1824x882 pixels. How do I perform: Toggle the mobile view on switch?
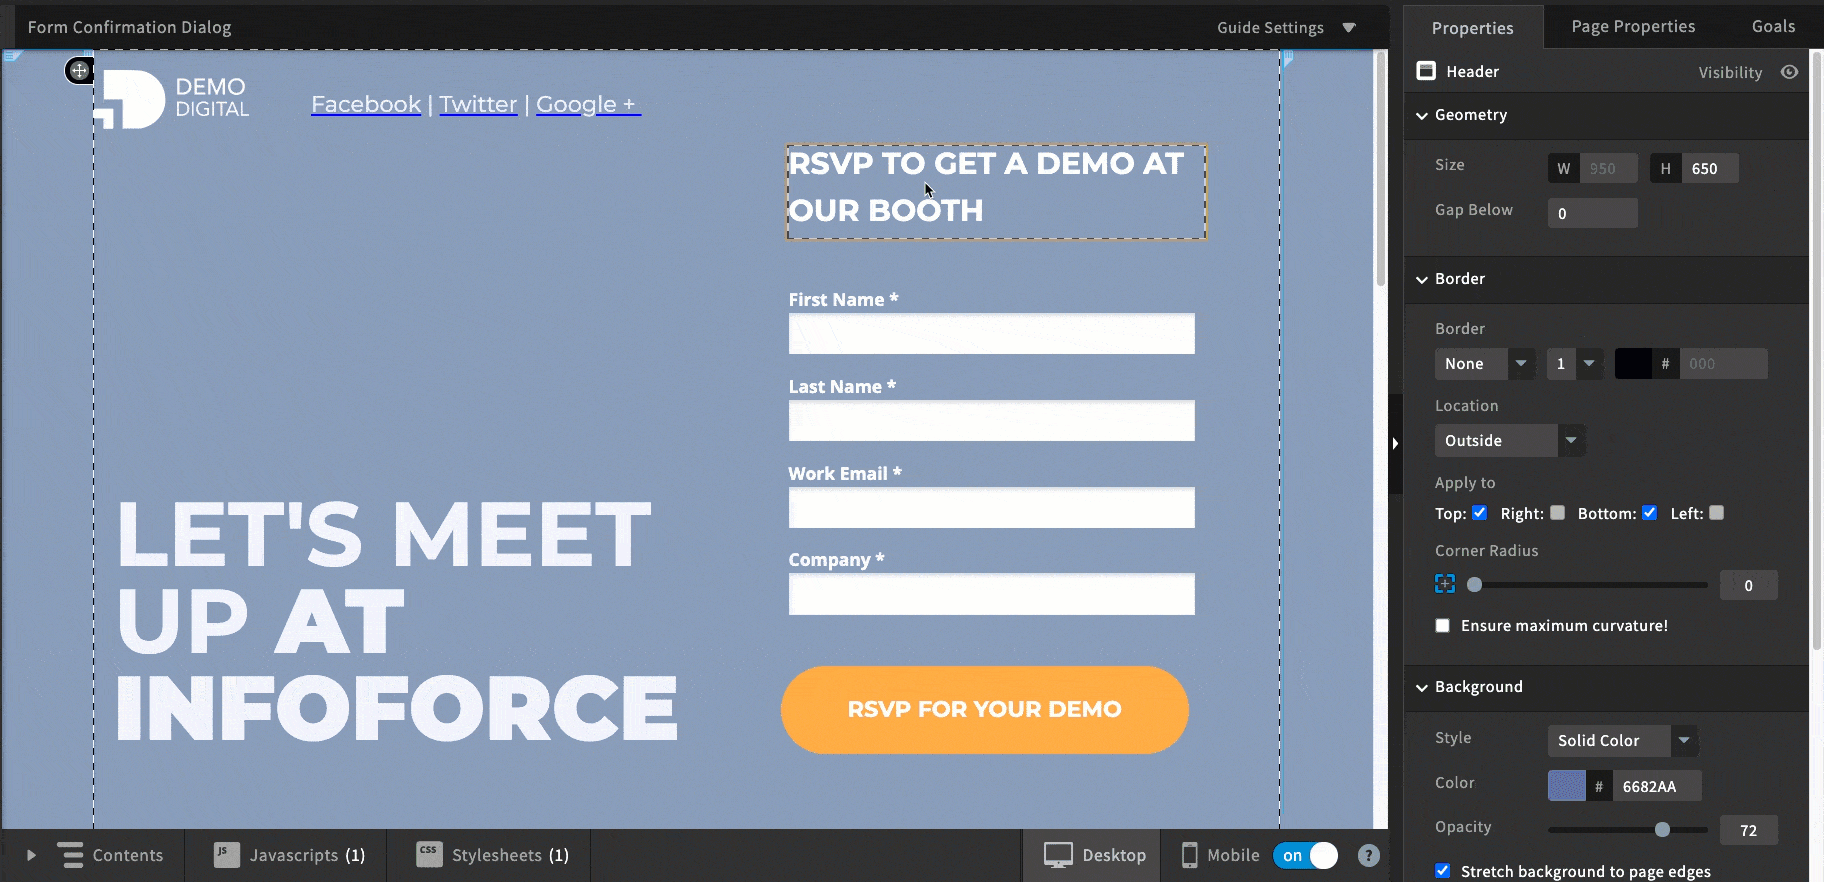click(x=1305, y=856)
